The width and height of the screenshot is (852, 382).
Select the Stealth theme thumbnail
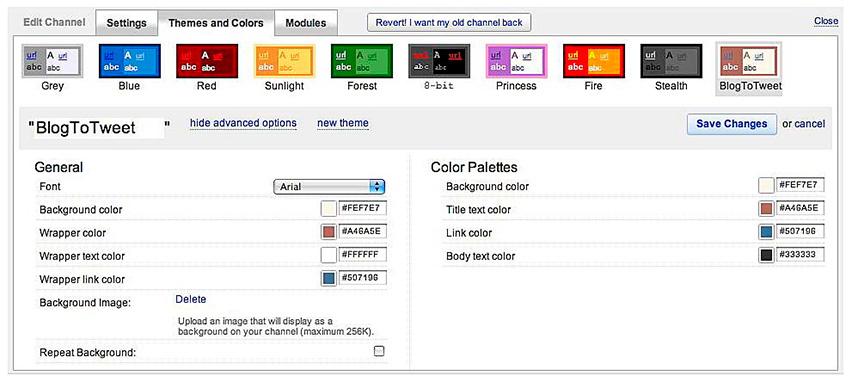(x=671, y=61)
